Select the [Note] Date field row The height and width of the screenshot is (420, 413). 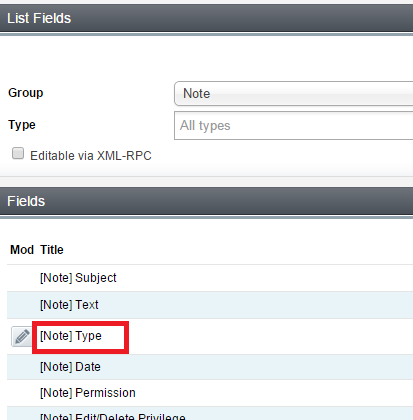pos(210,367)
